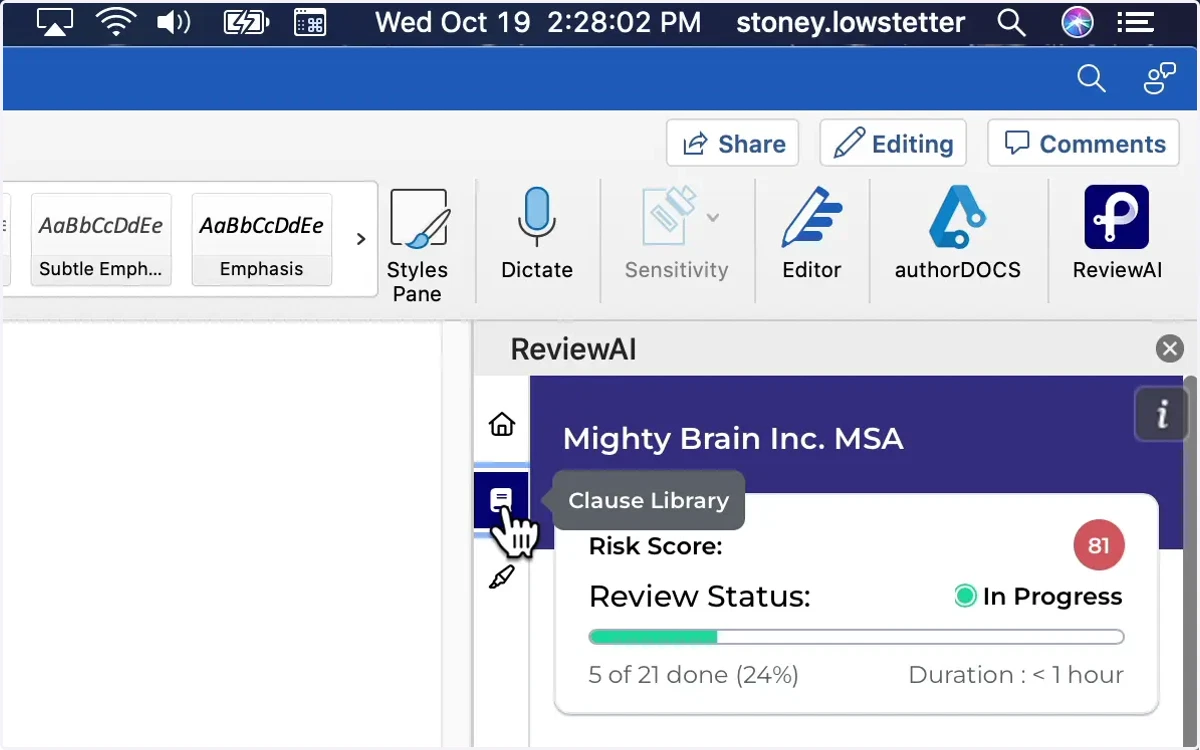The width and height of the screenshot is (1200, 750).
Task: Open the Editing mode menu
Action: (x=893, y=143)
